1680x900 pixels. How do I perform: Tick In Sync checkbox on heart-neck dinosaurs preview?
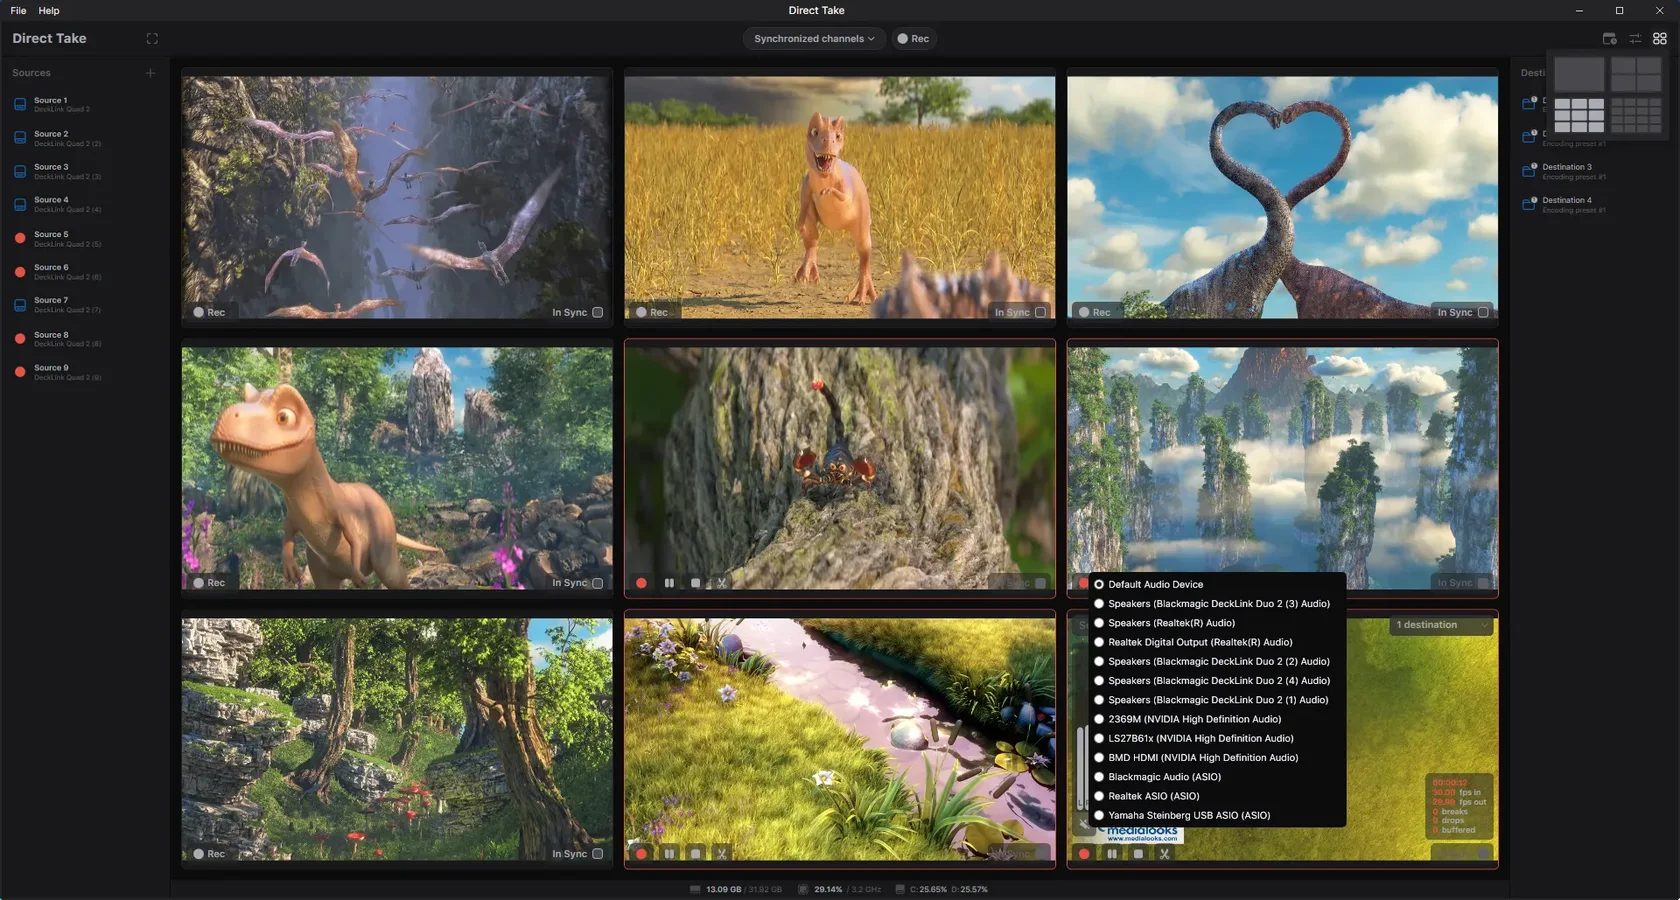click(x=1483, y=312)
